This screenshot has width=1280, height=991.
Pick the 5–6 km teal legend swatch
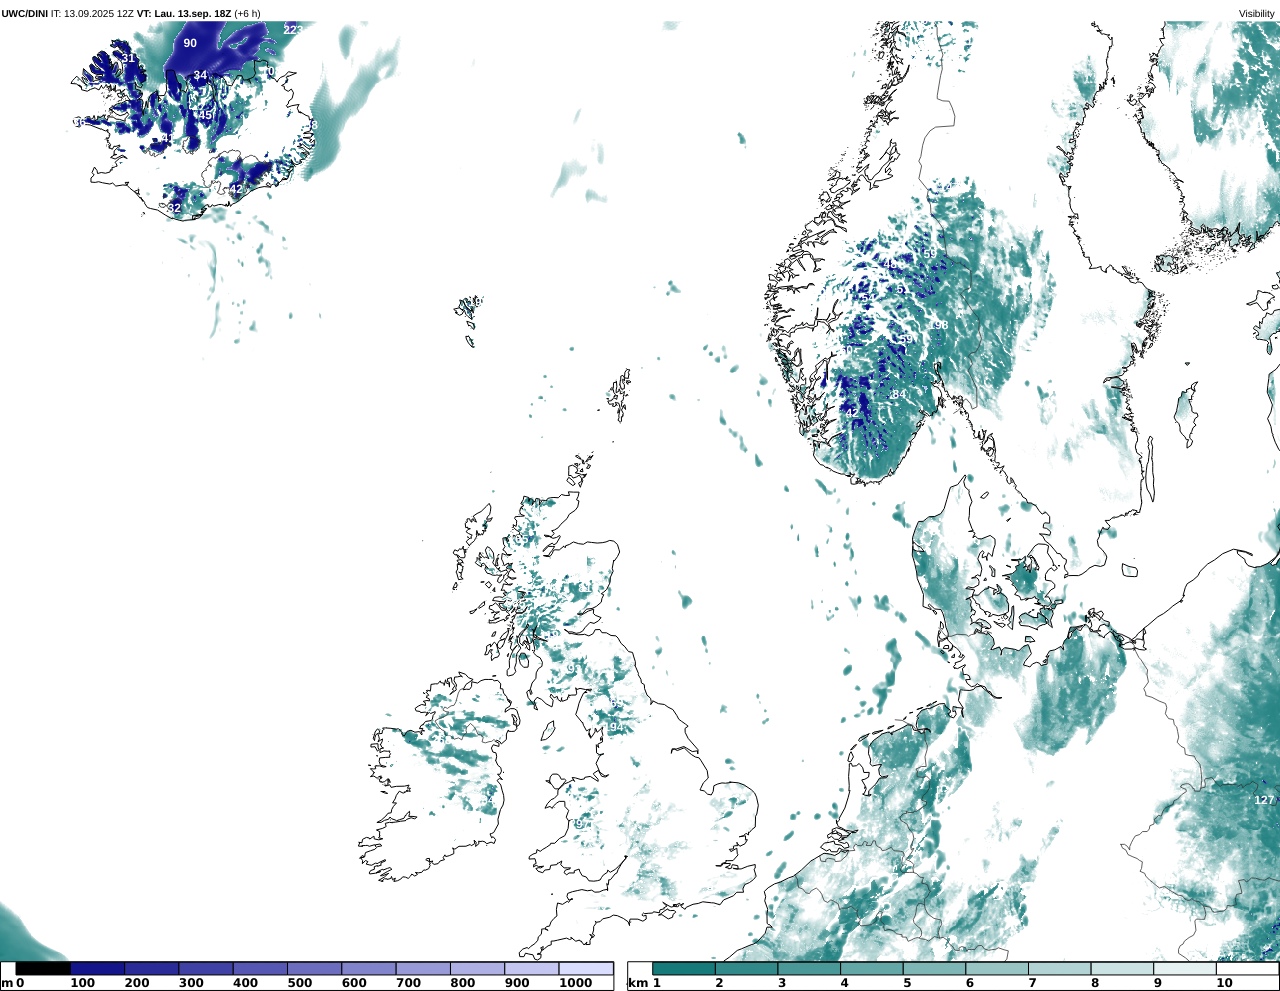(x=934, y=968)
